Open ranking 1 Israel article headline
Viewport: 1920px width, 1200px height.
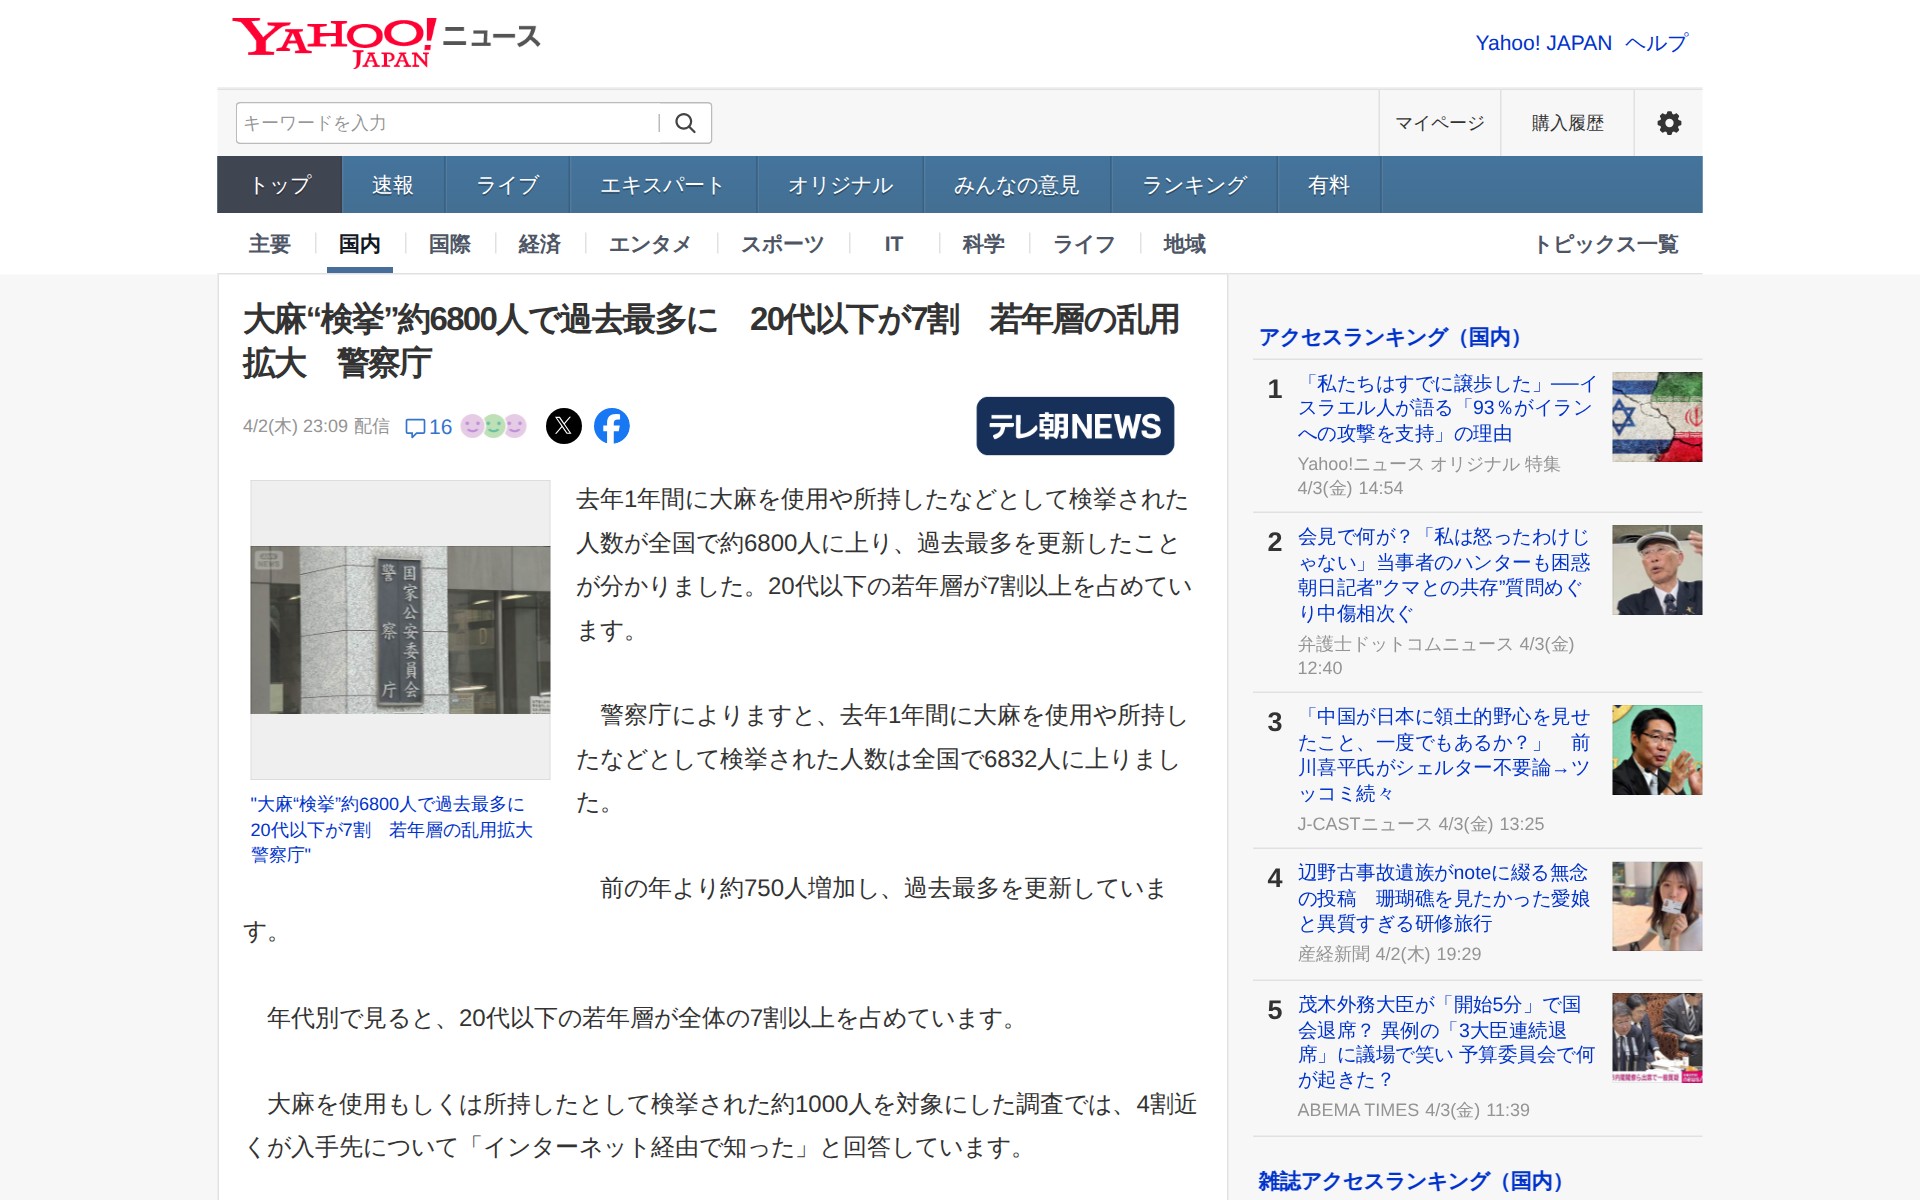[1445, 408]
